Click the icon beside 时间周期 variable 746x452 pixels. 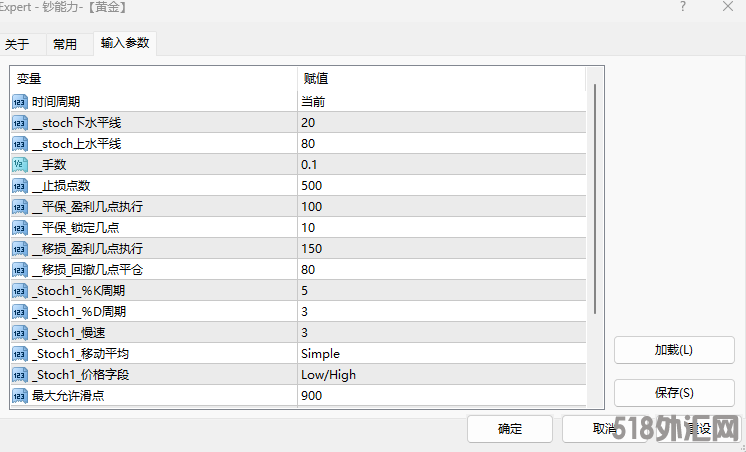point(20,101)
